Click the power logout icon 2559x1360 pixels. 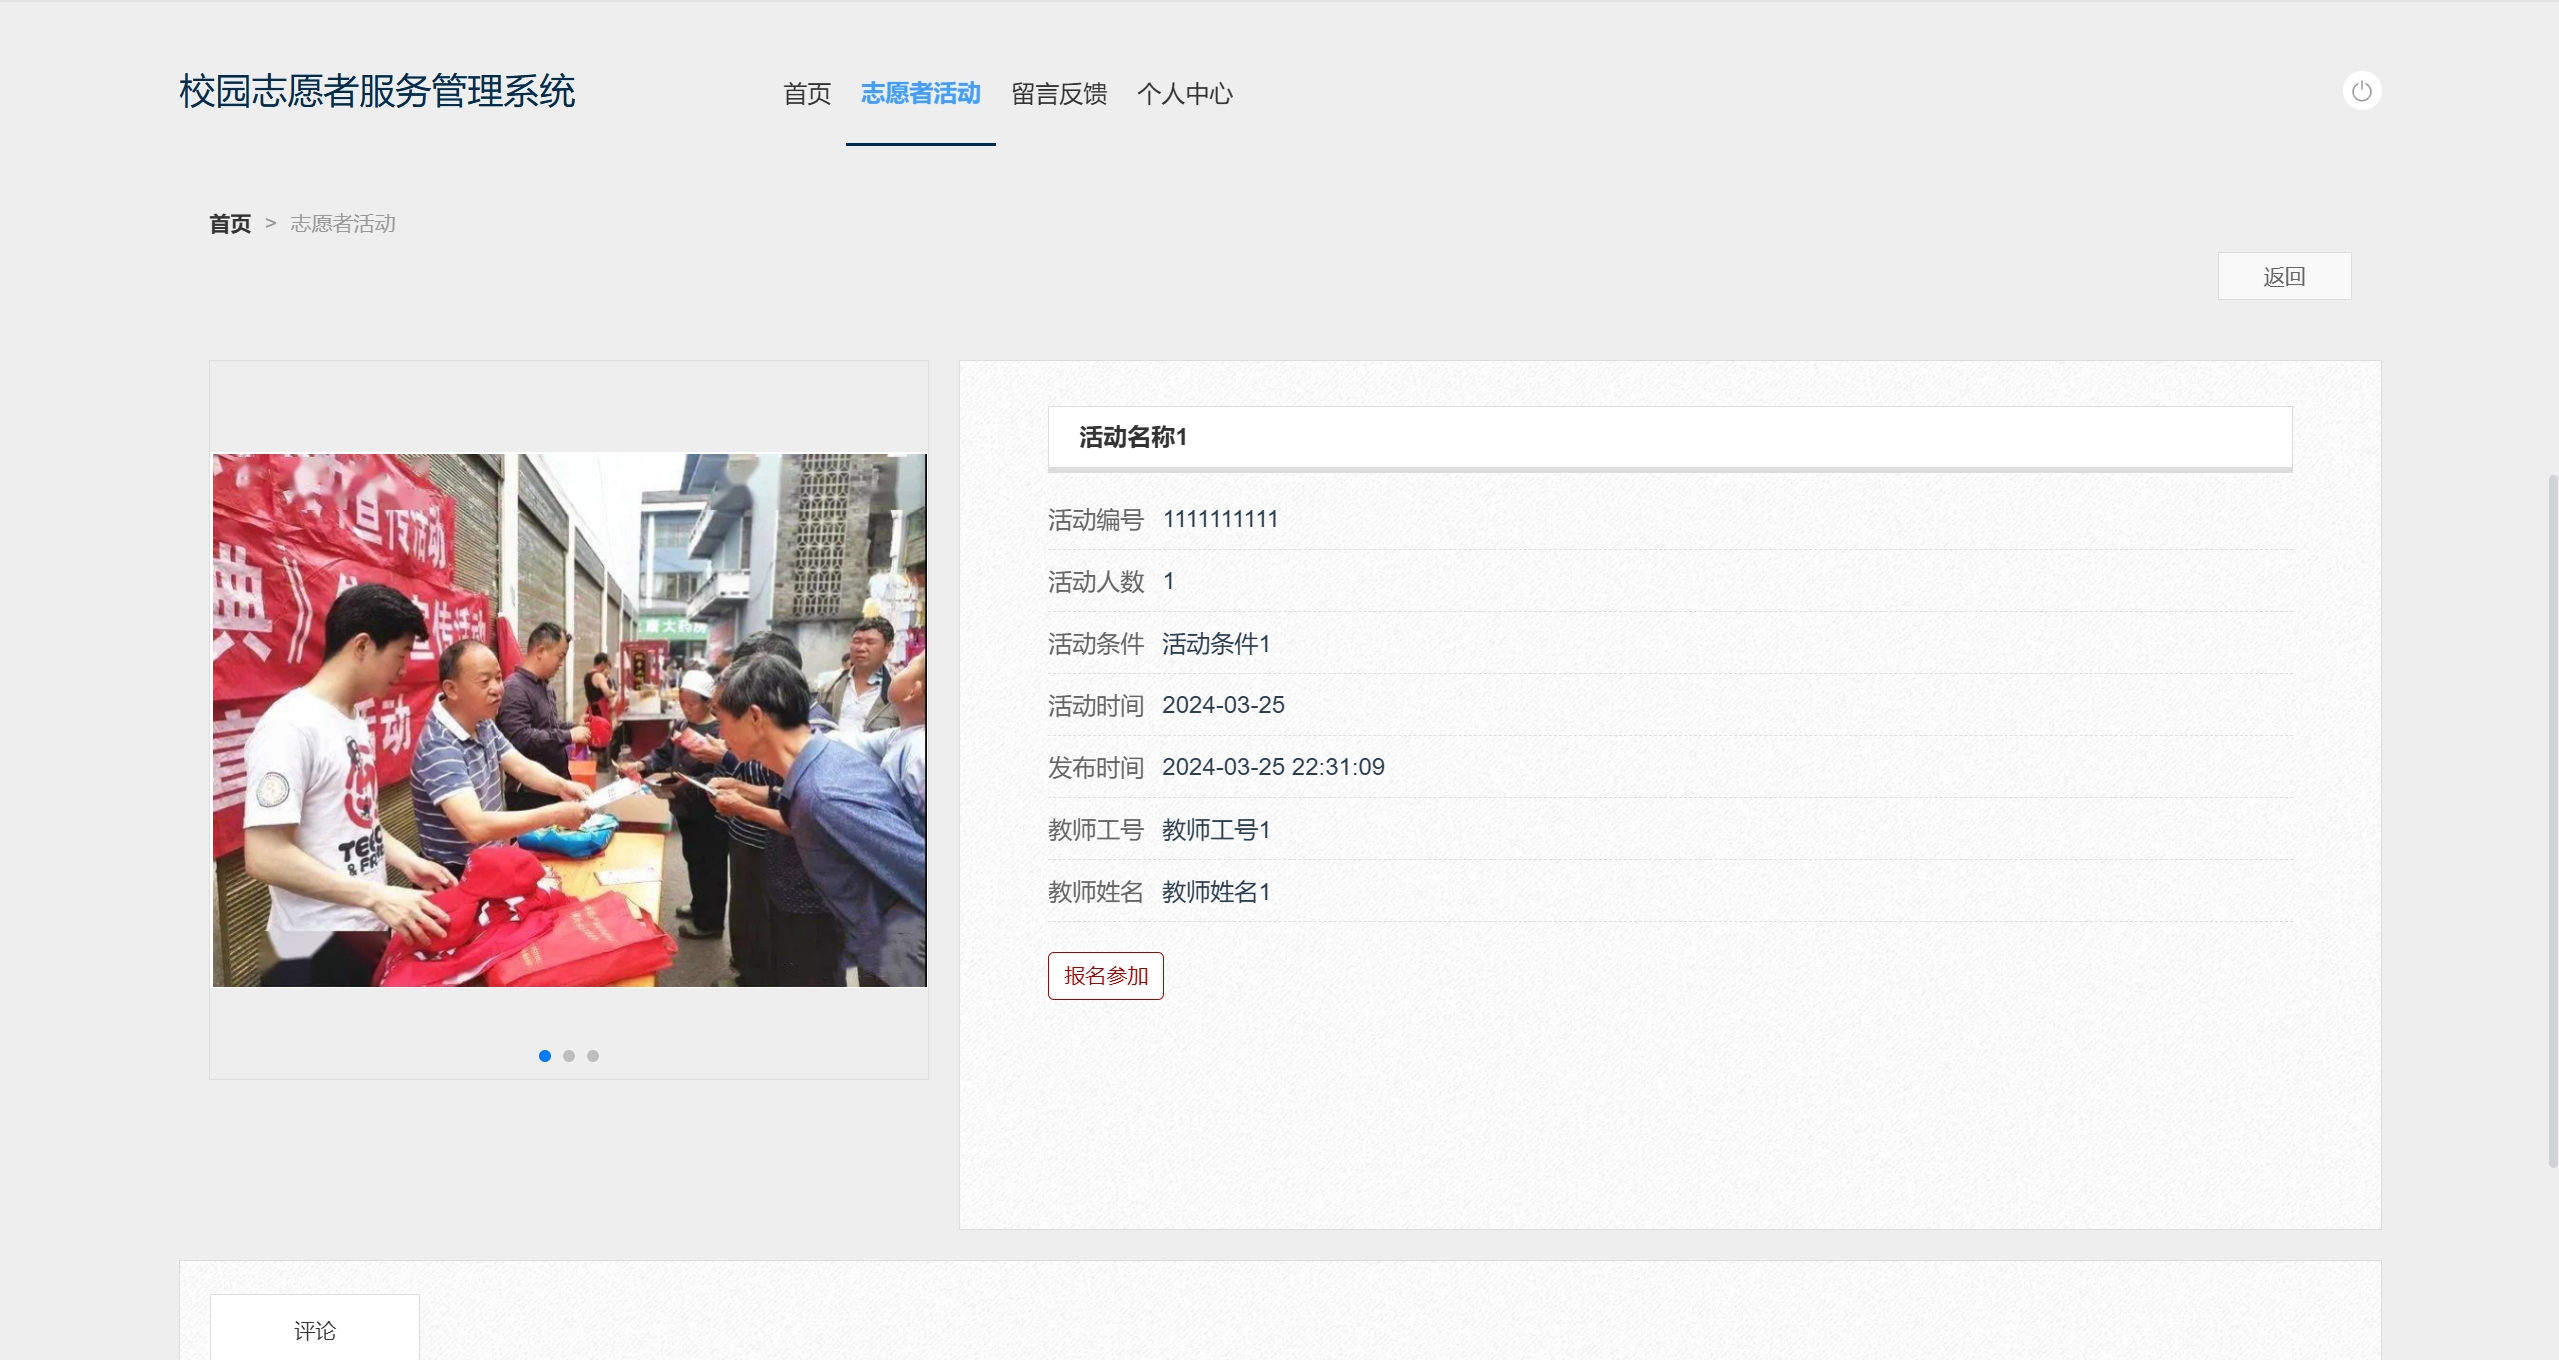pyautogui.click(x=2361, y=91)
